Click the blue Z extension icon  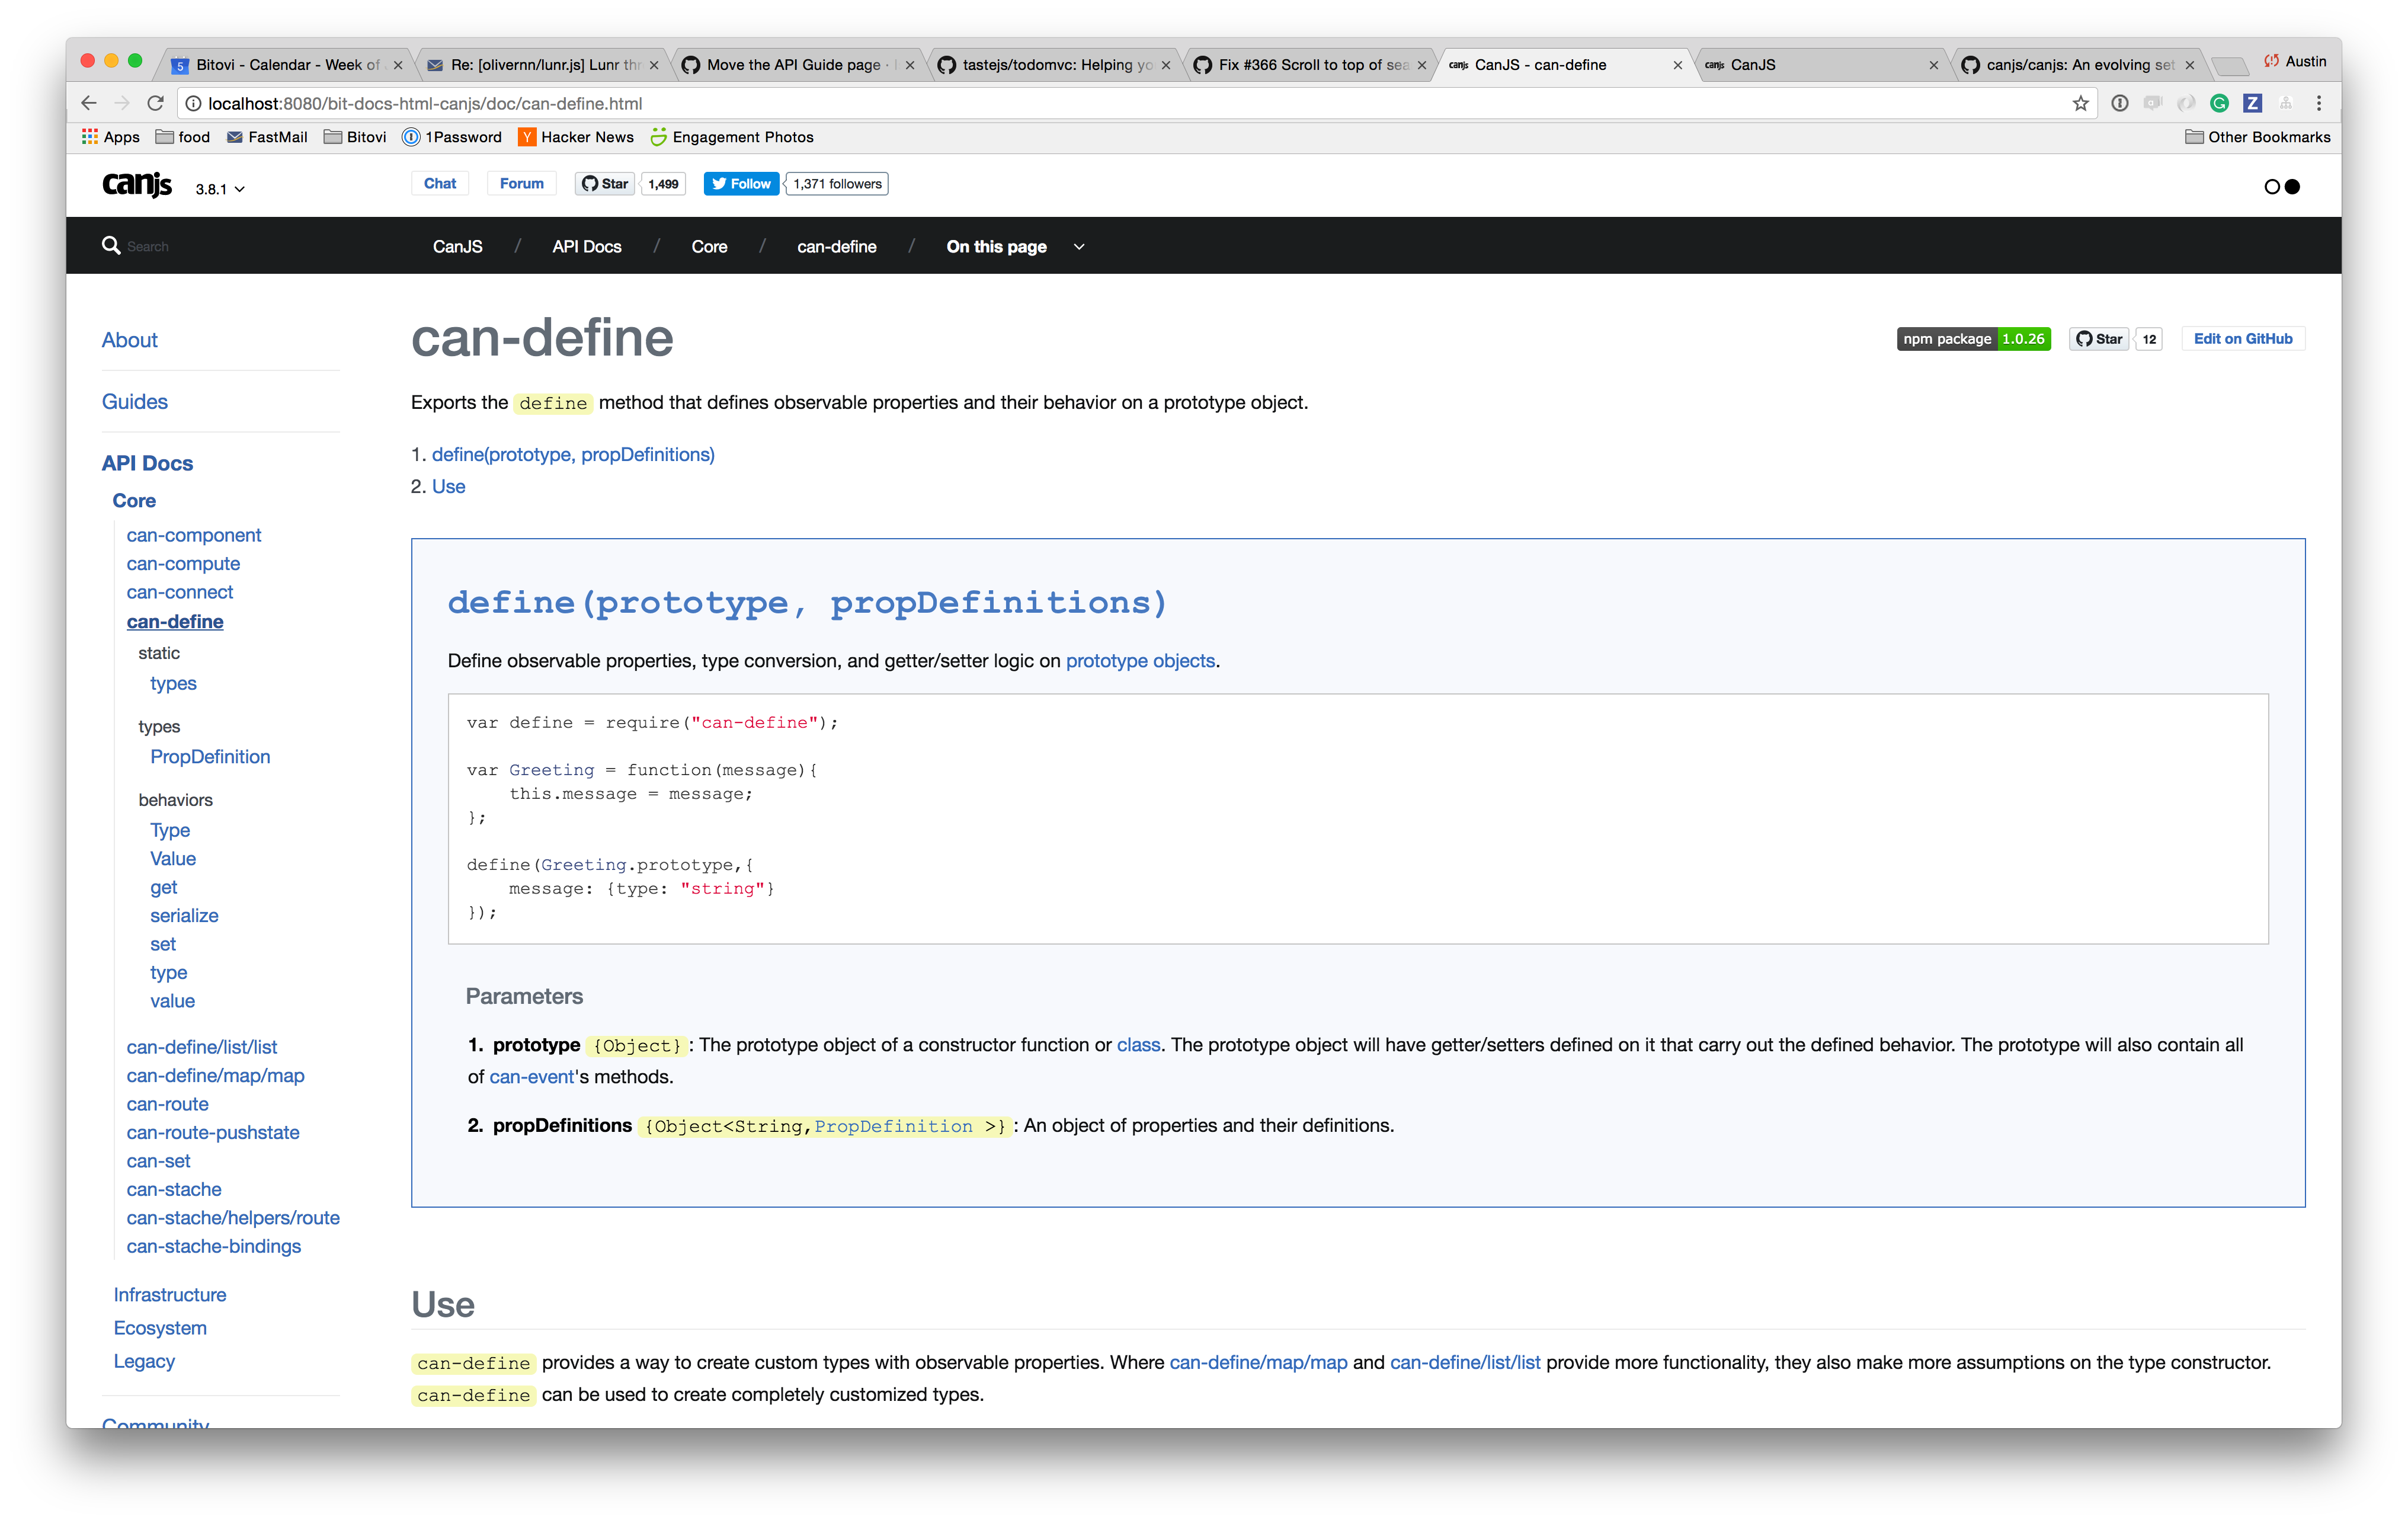point(2252,103)
